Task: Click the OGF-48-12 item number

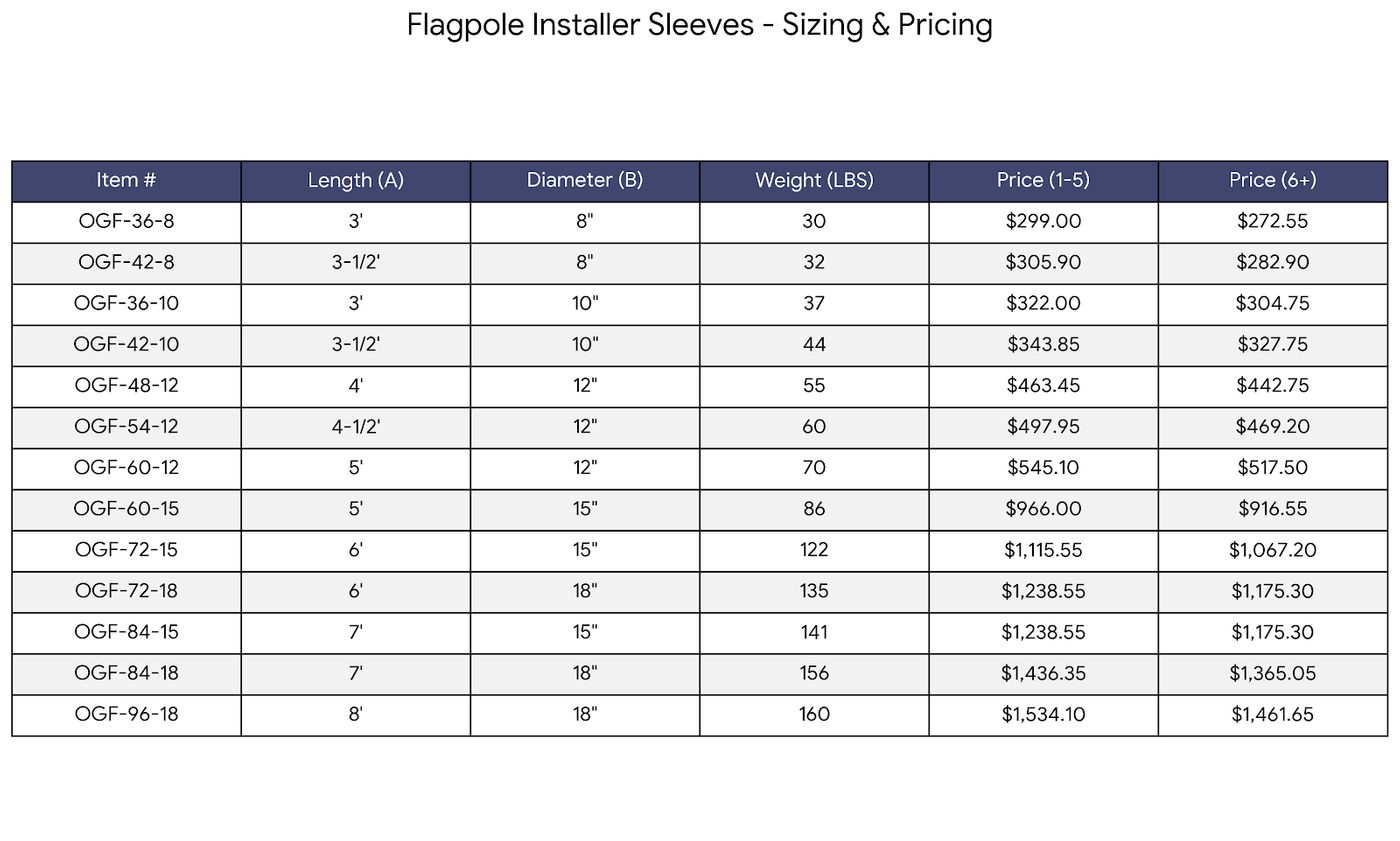Action: point(126,386)
